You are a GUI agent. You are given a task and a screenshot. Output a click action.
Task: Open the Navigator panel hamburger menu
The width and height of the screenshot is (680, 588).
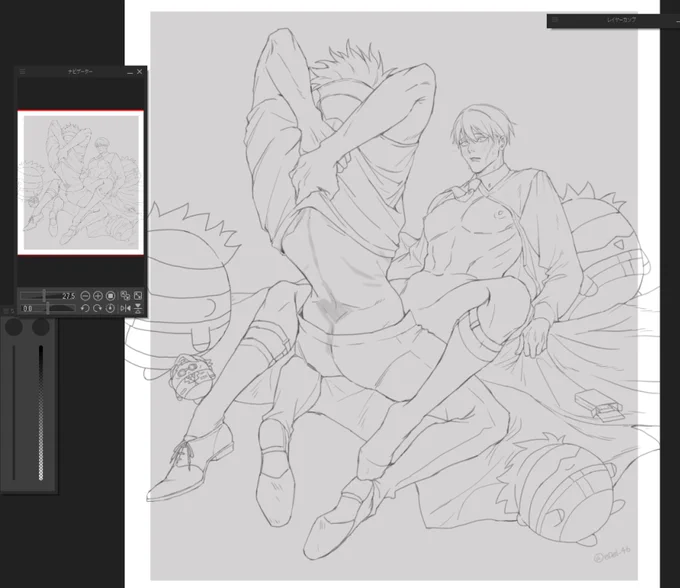coord(23,72)
